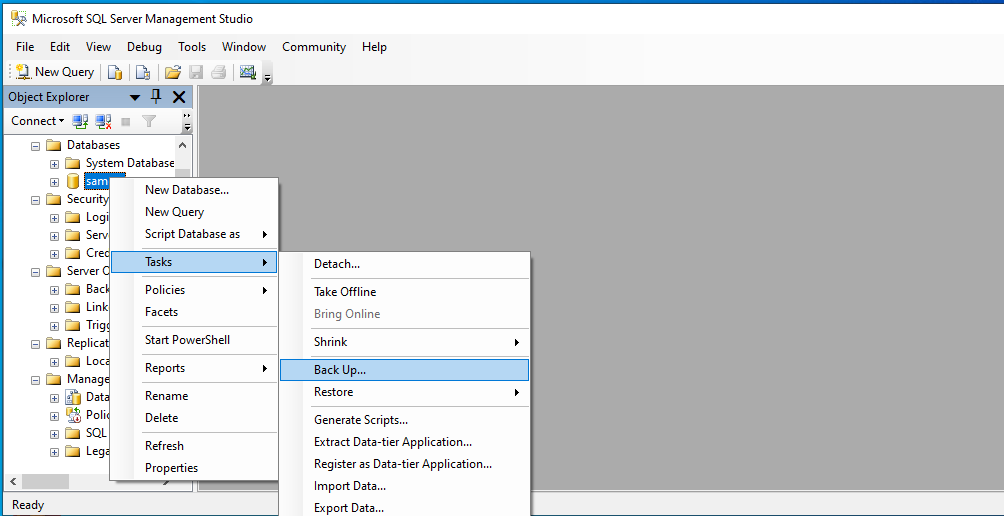This screenshot has width=1004, height=516.
Task: Open the Object Explorer window position dropdown
Action: 134,97
